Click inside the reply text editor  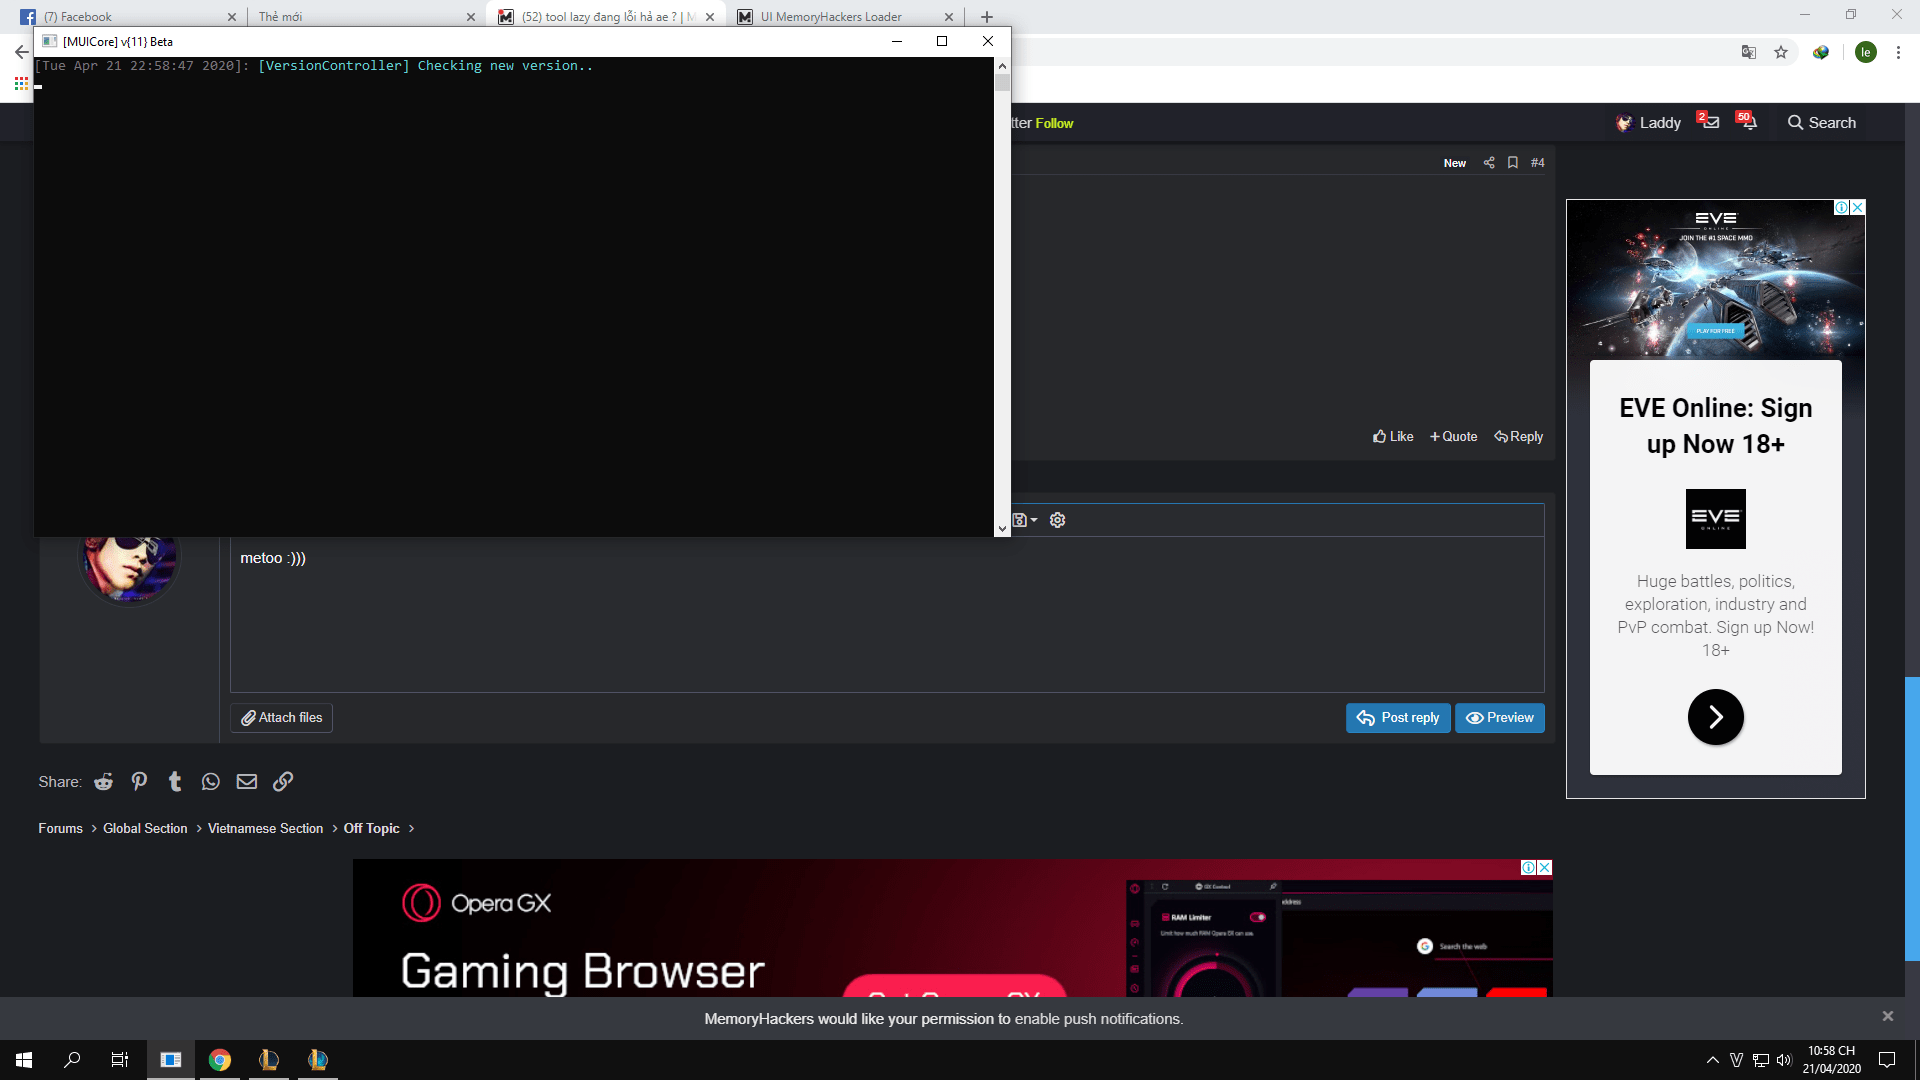887,615
